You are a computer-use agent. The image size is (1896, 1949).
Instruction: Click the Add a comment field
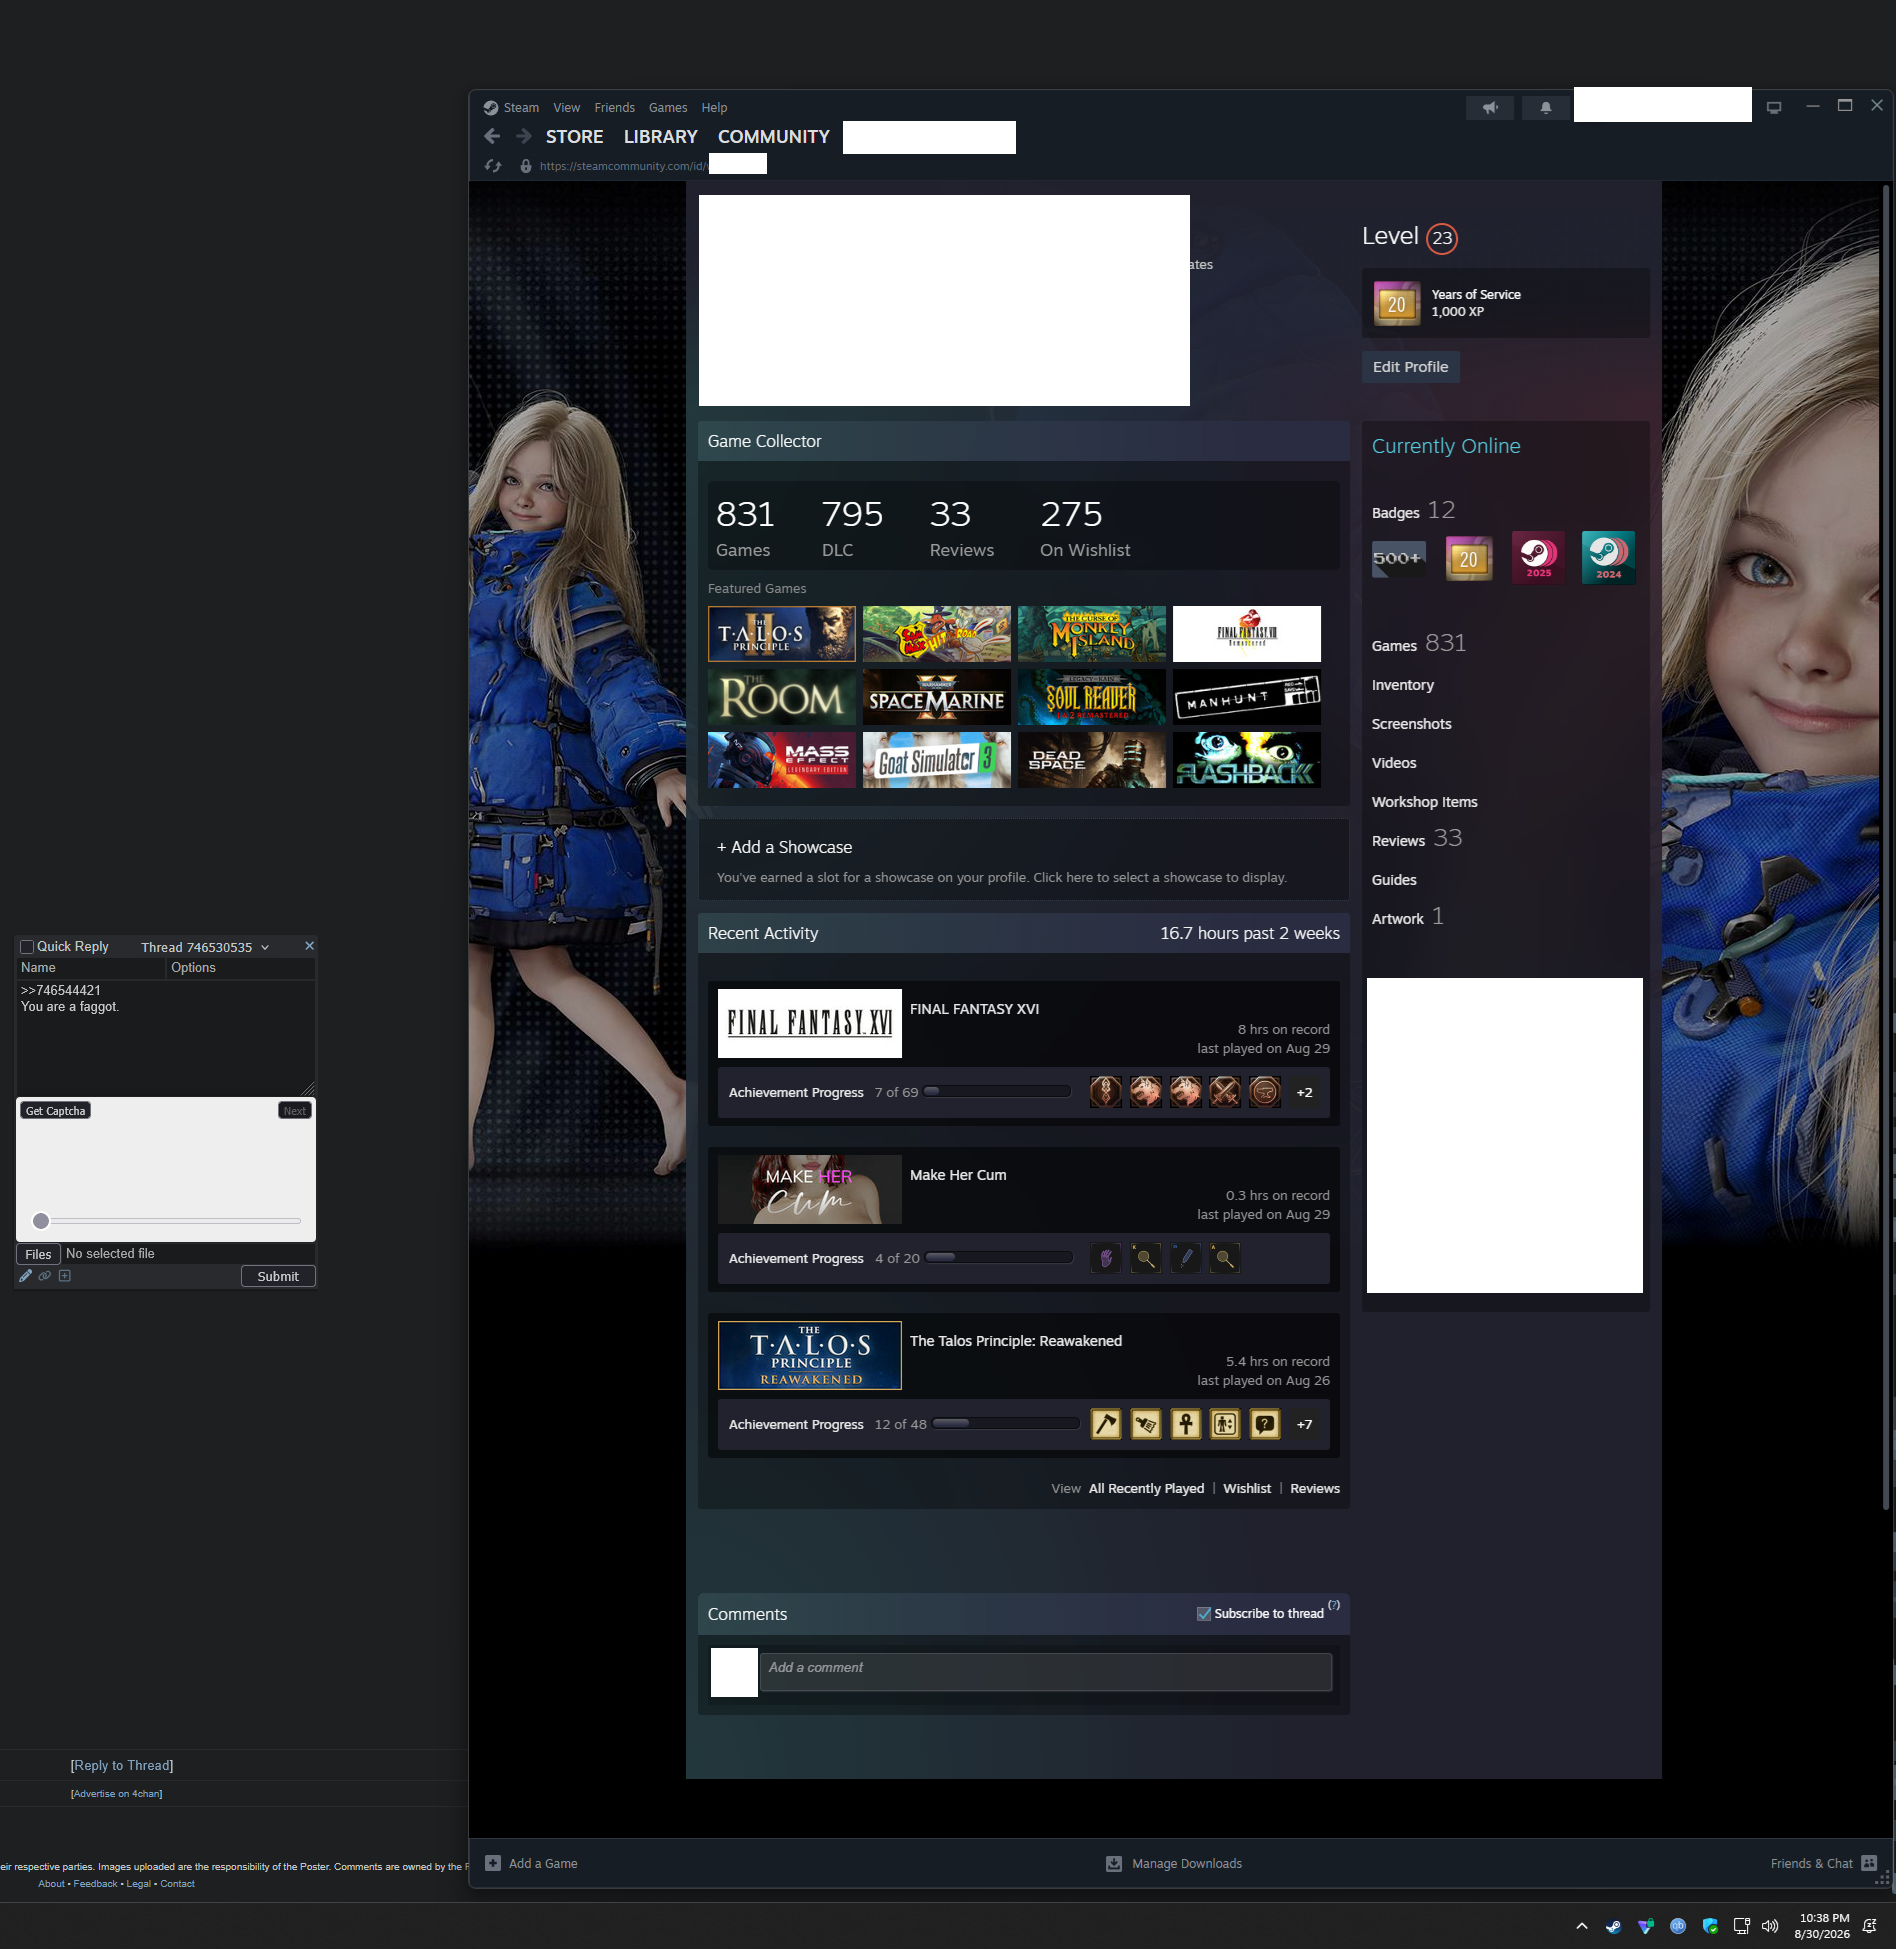(1046, 1672)
